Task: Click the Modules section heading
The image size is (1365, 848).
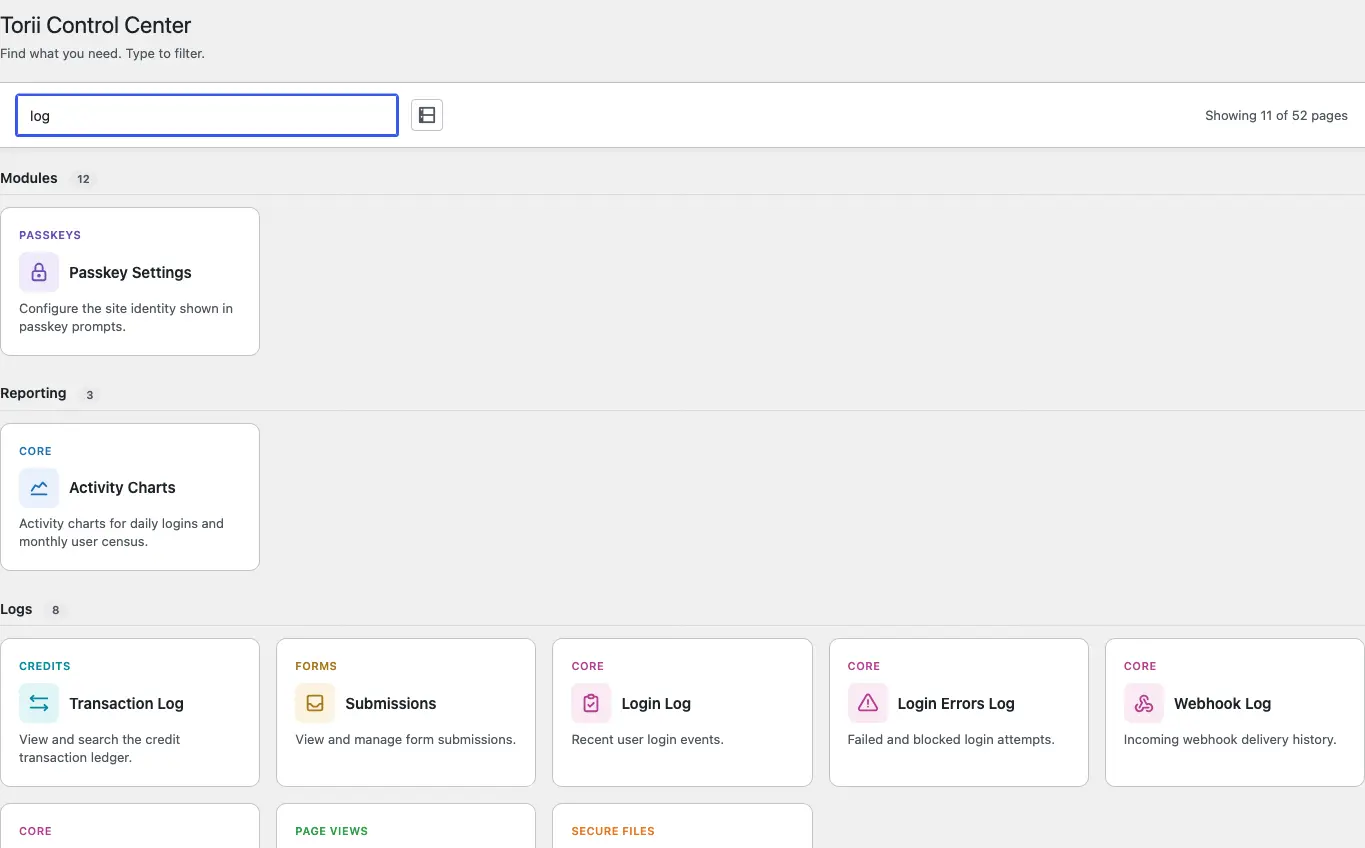Action: 29,178
